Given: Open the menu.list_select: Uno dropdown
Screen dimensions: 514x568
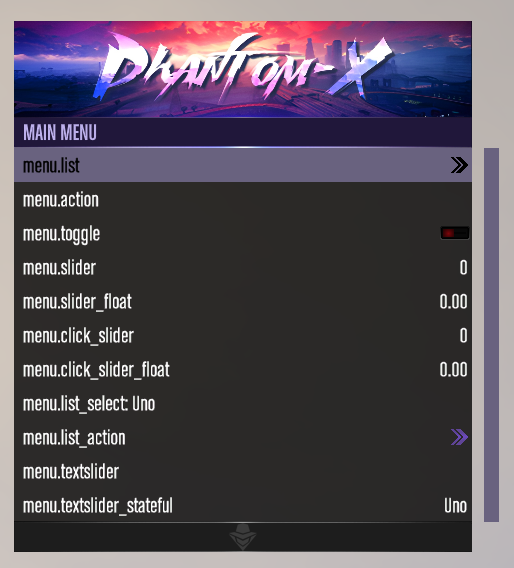Looking at the screenshot, I should coord(243,404).
